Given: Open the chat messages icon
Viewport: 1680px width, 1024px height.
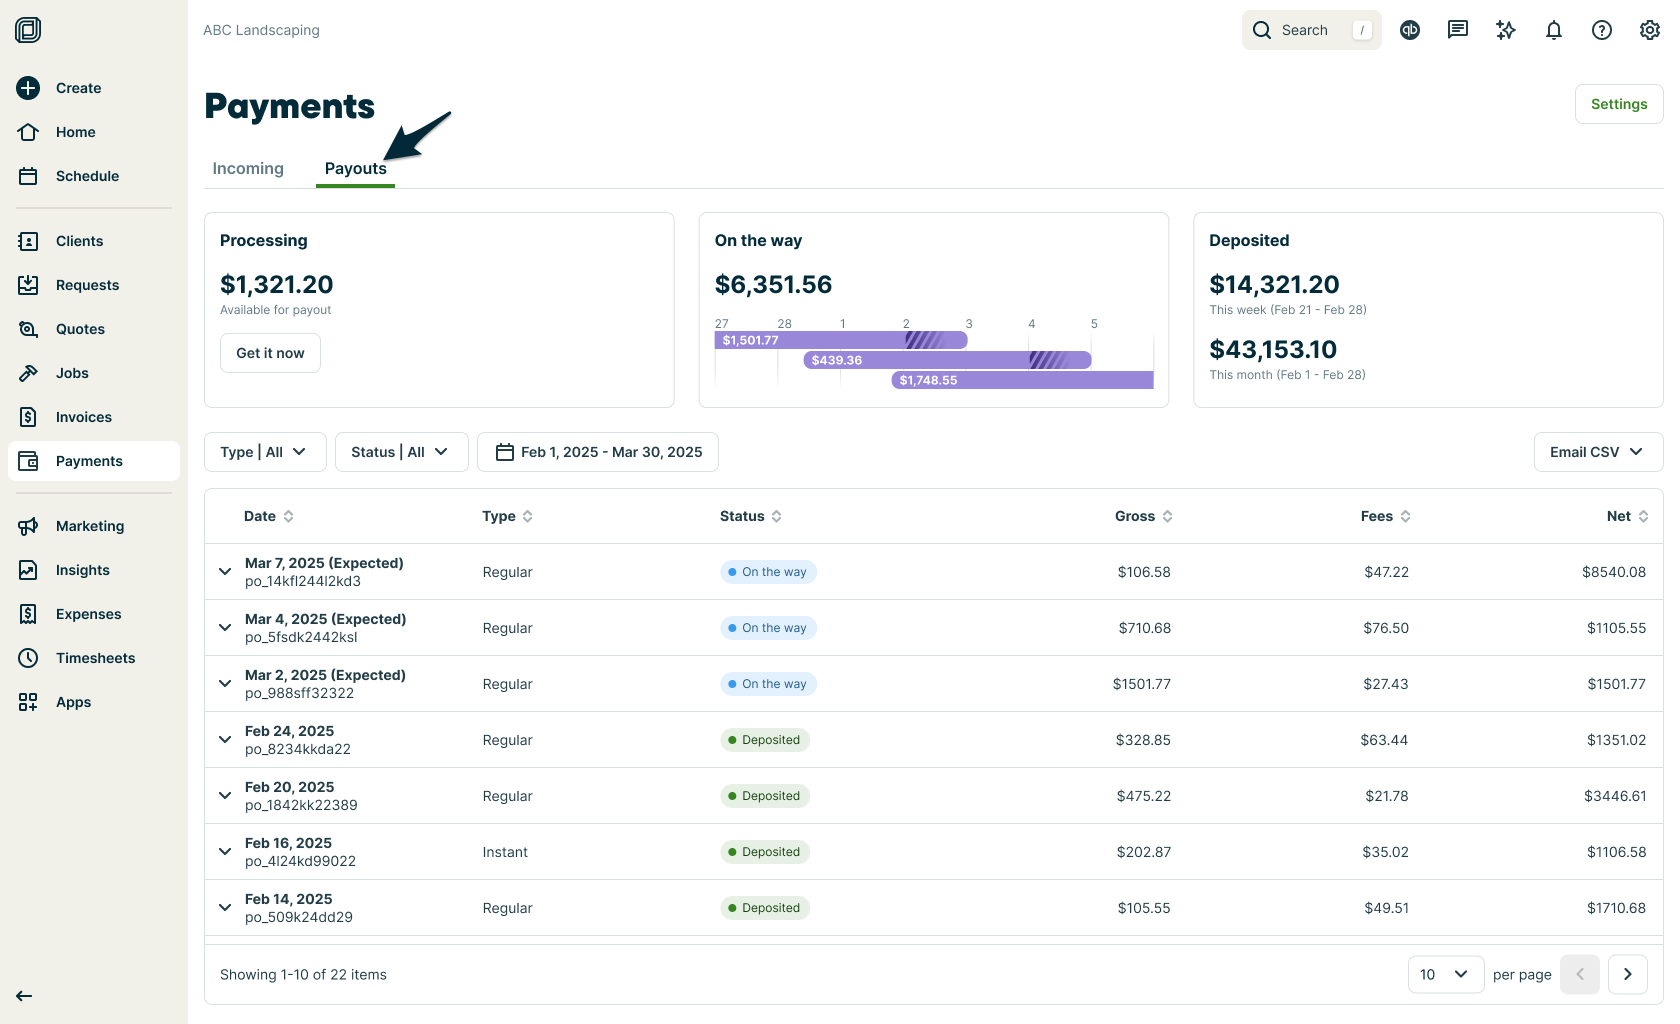Looking at the screenshot, I should pyautogui.click(x=1458, y=30).
